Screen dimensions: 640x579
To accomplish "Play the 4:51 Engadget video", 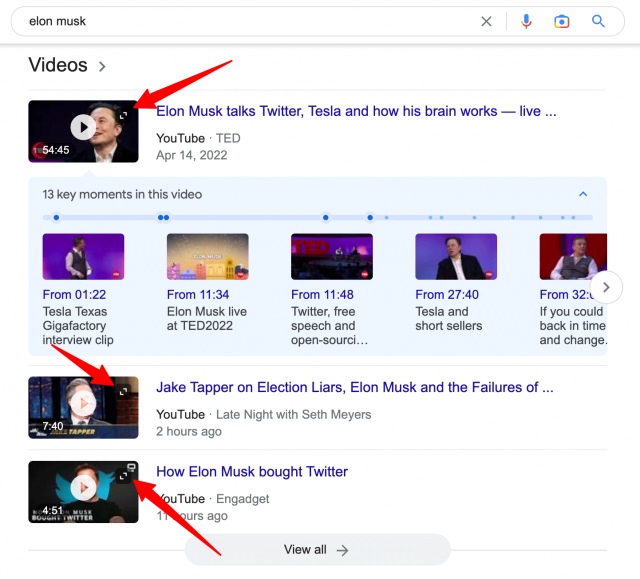I will pos(83,487).
